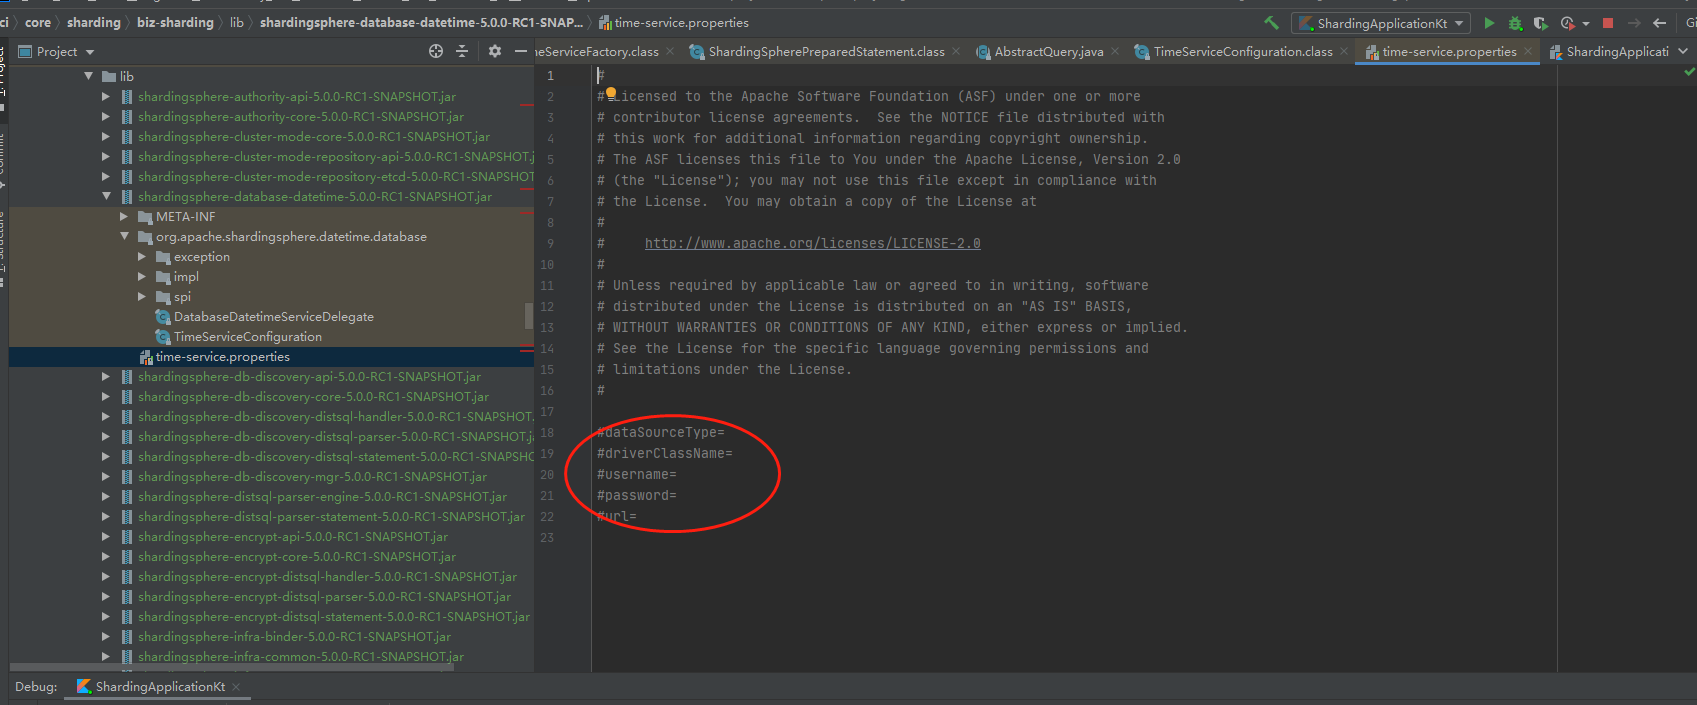Close ShardingApplicationKt debug session tab
The height and width of the screenshot is (705, 1697).
(x=237, y=687)
